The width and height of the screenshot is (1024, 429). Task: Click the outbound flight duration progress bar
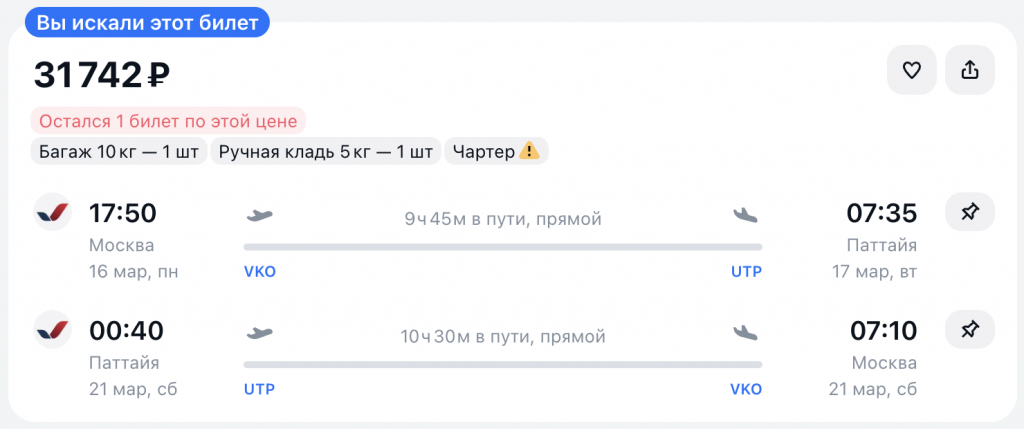point(503,246)
